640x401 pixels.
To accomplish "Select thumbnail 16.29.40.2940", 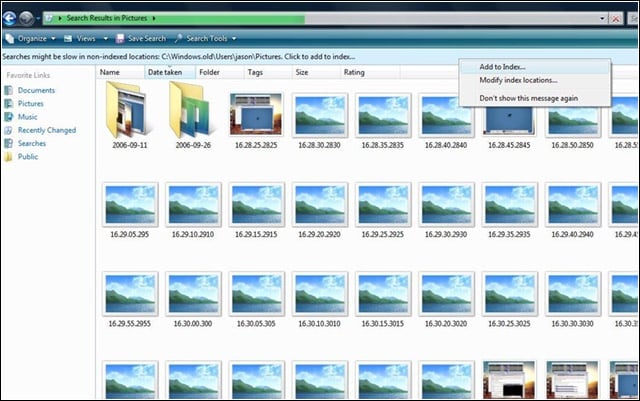I will click(573, 205).
